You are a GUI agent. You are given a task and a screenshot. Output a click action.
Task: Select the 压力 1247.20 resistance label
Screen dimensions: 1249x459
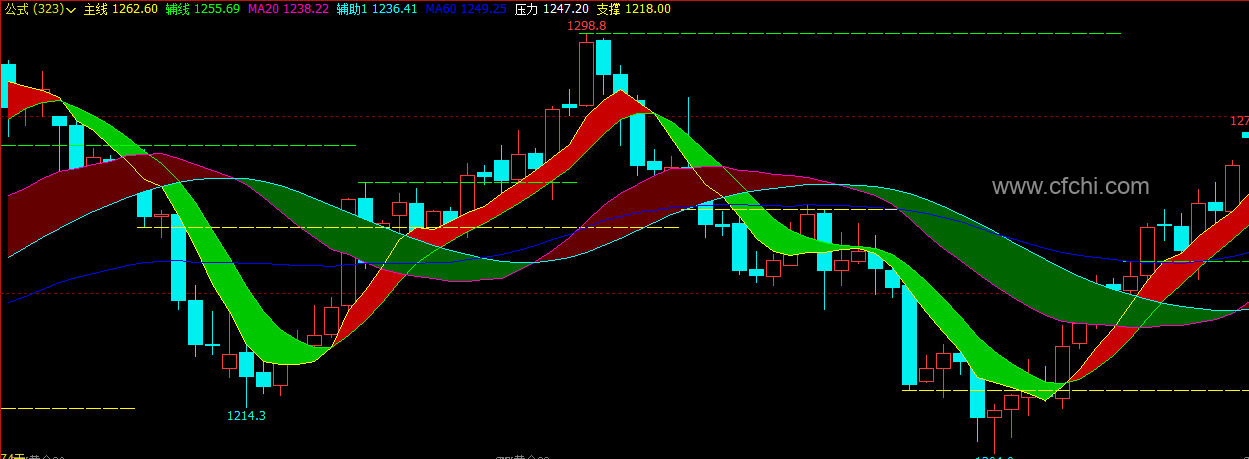pos(551,9)
